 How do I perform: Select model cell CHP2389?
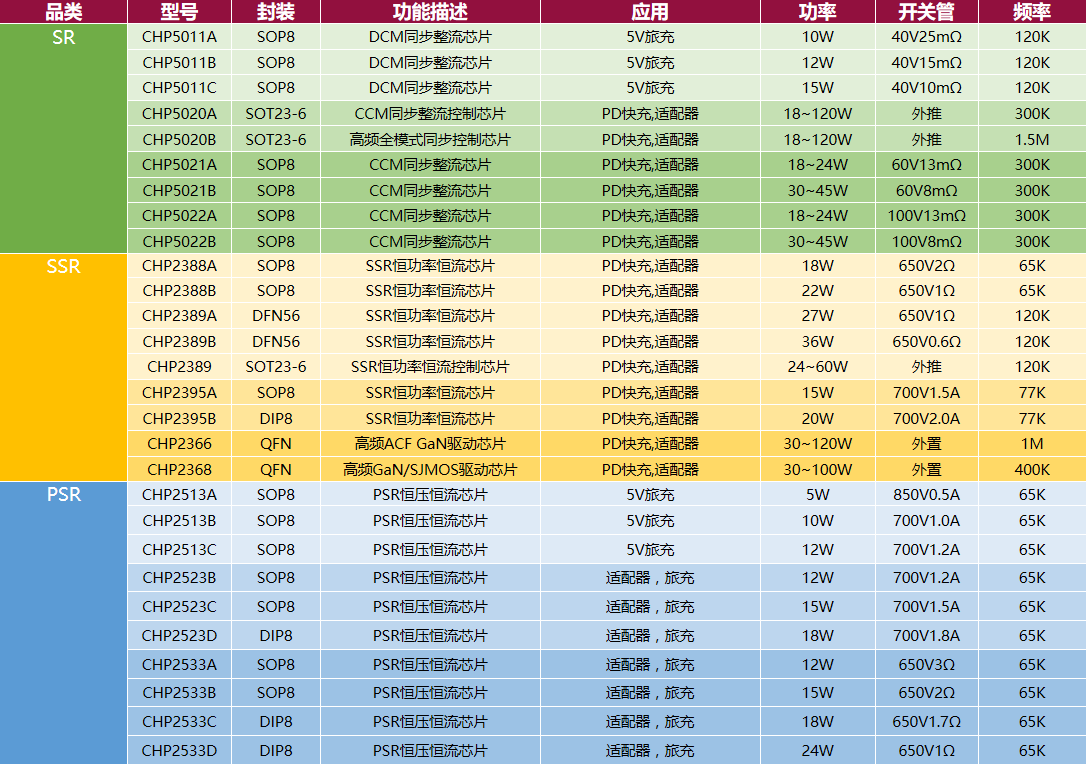click(180, 367)
